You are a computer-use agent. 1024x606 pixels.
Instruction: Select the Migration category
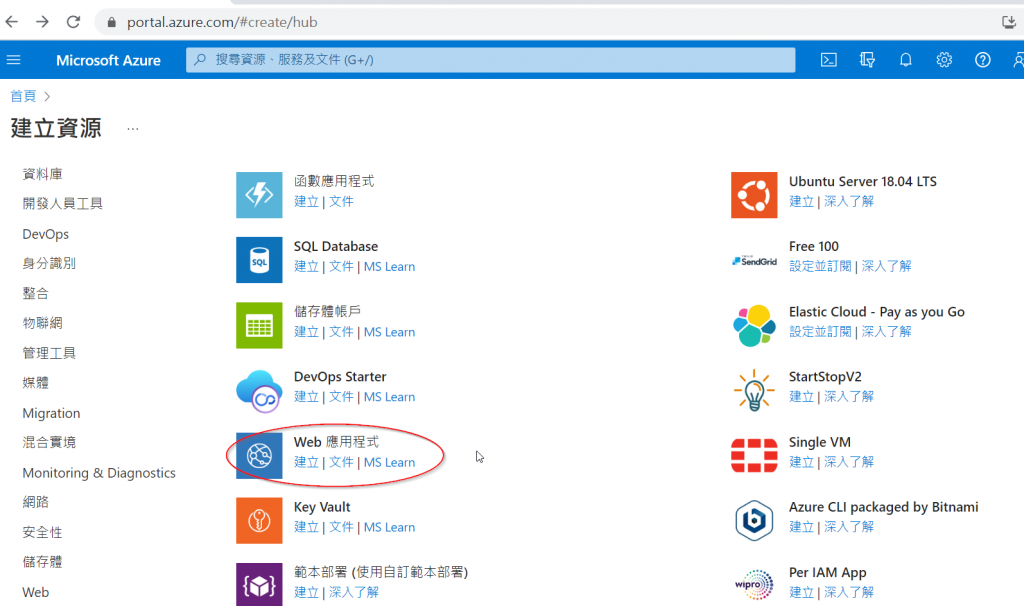tap(51, 413)
